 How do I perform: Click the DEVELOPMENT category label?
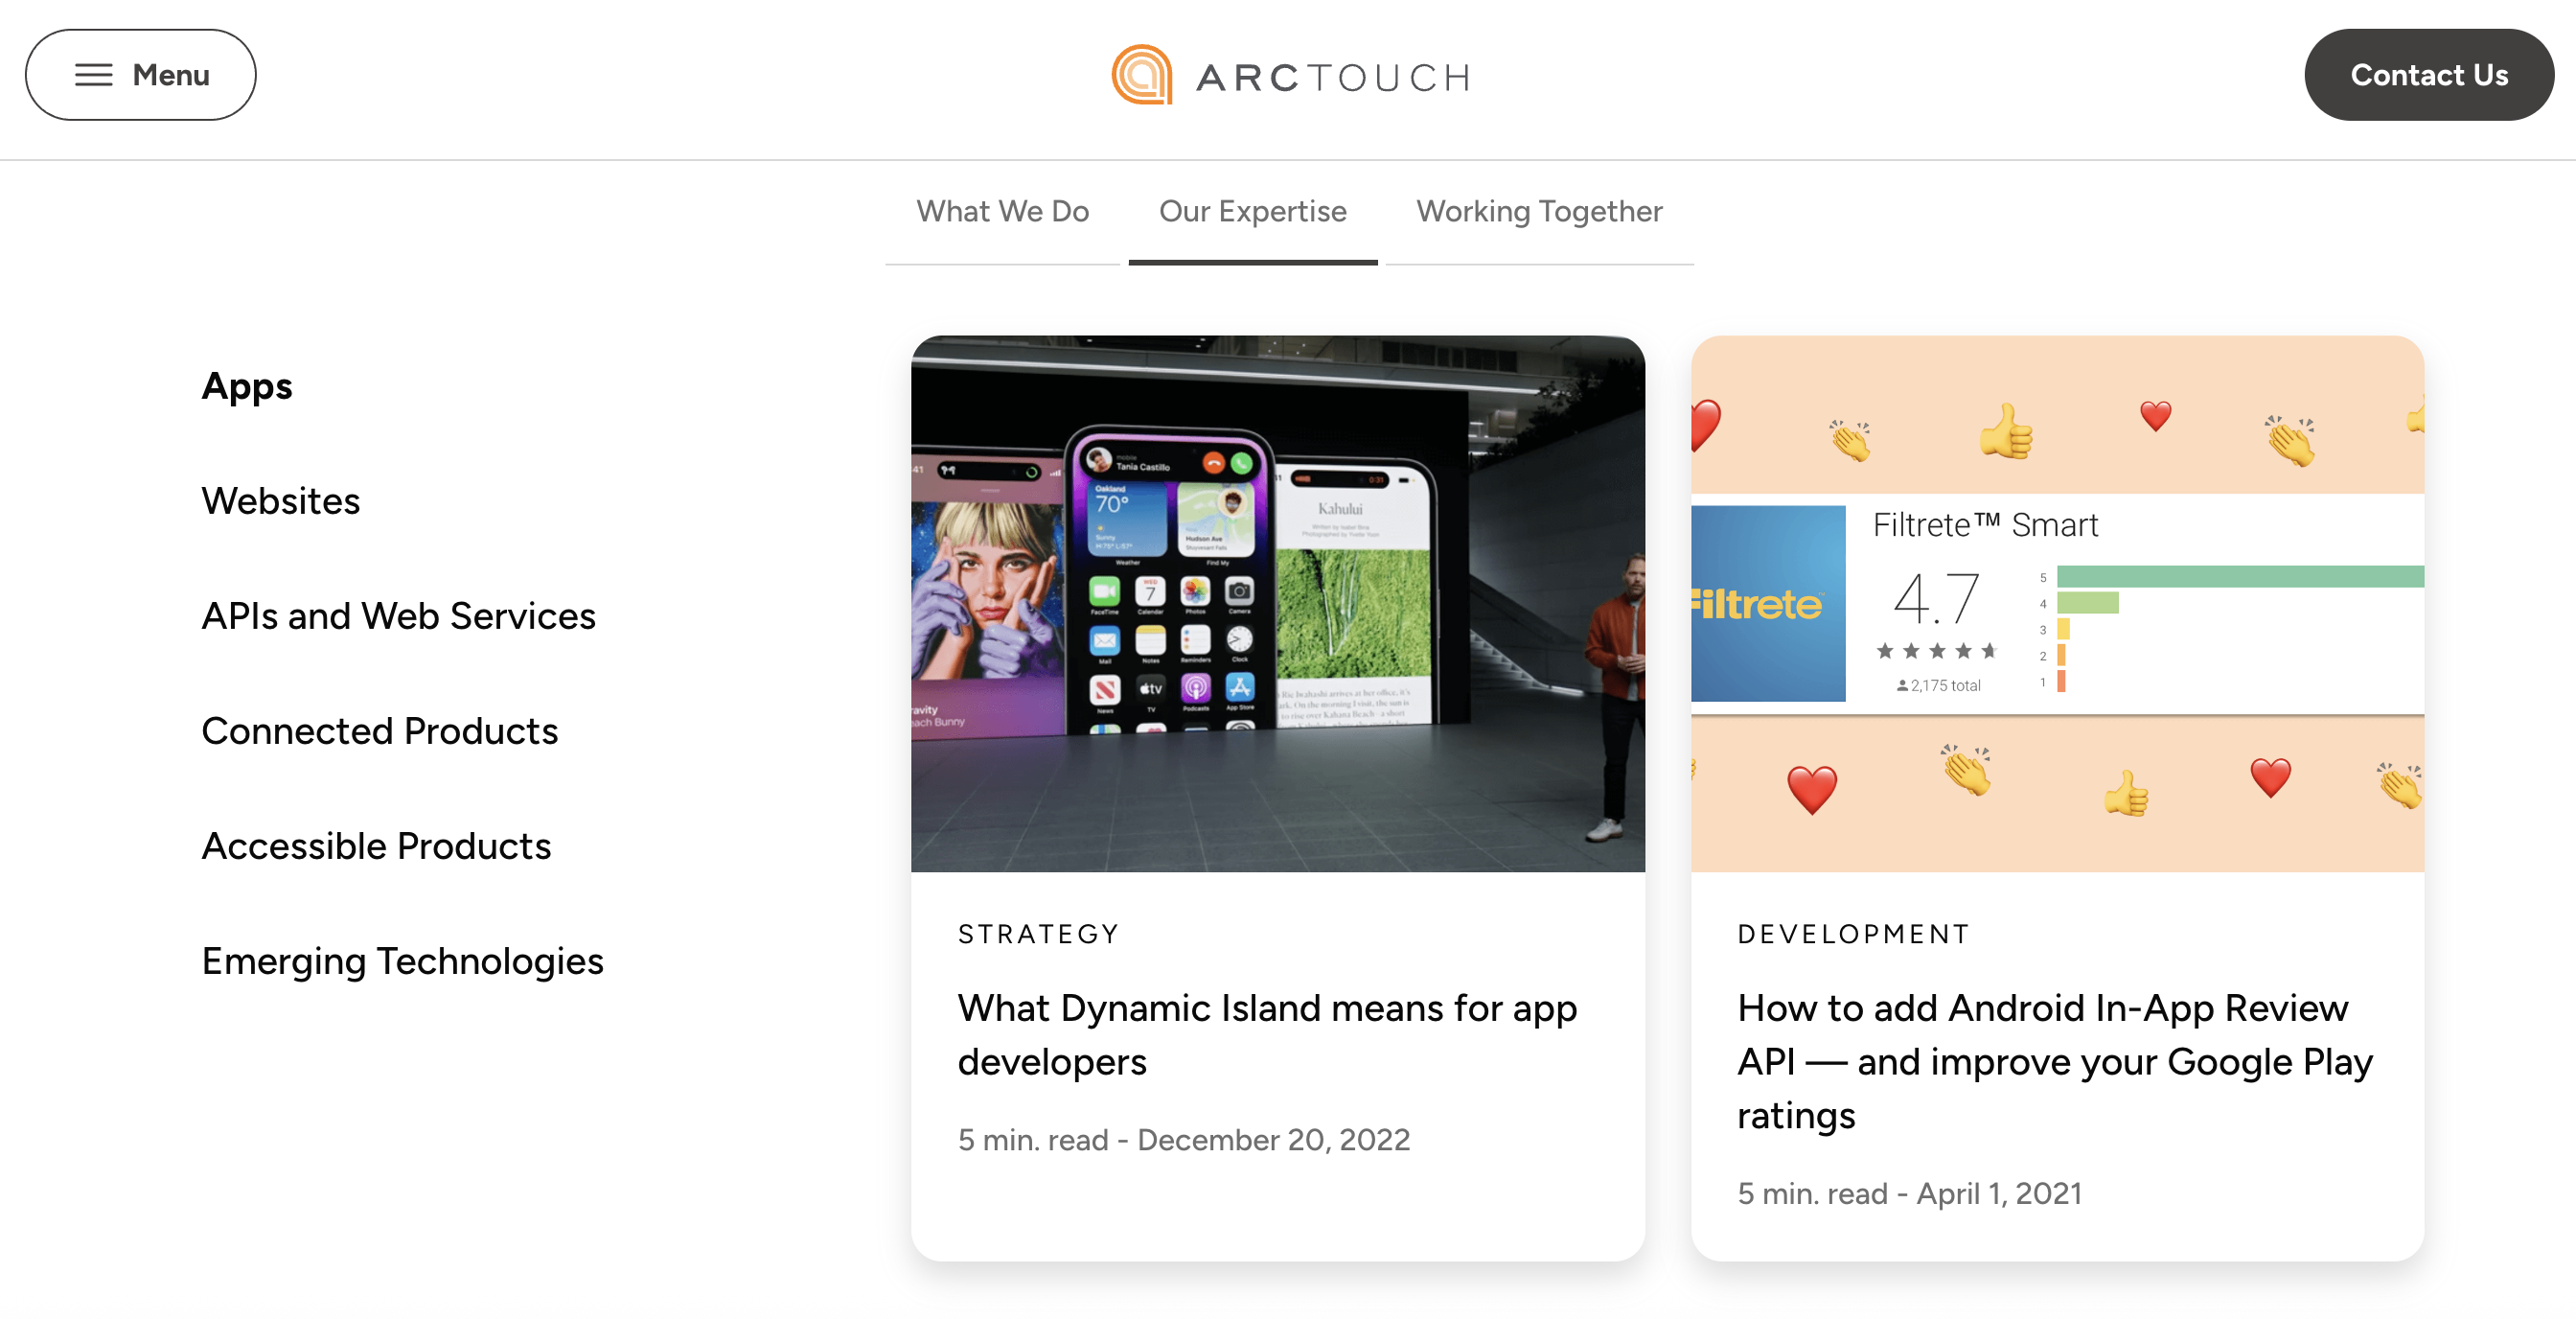coord(1852,933)
